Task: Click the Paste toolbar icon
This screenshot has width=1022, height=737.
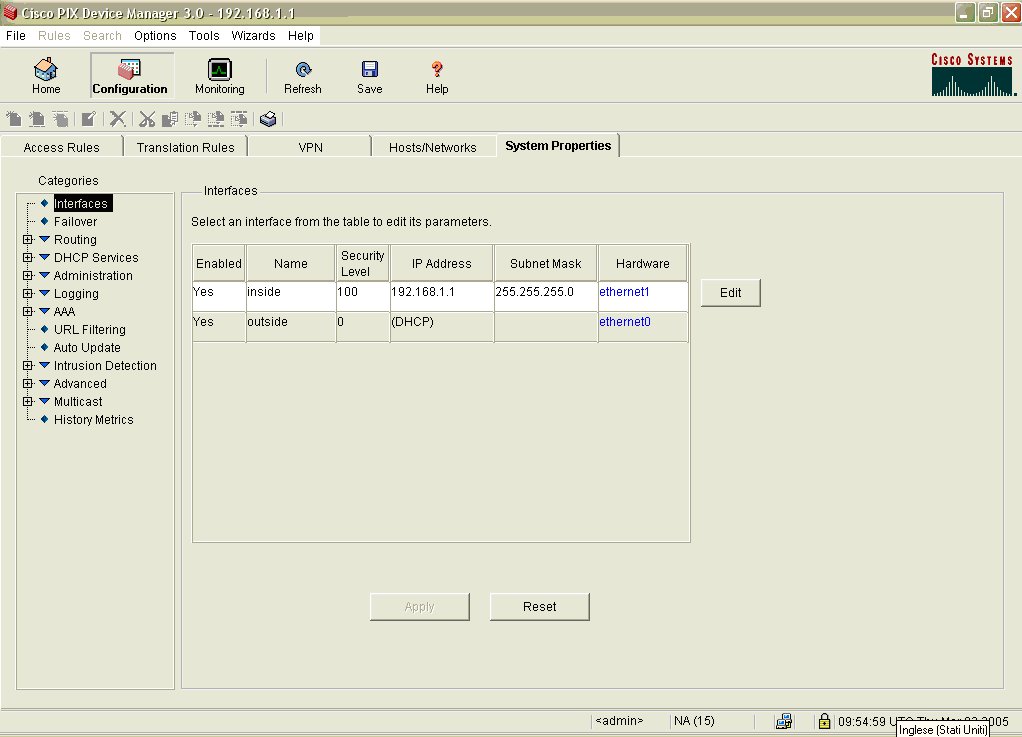Action: (193, 119)
